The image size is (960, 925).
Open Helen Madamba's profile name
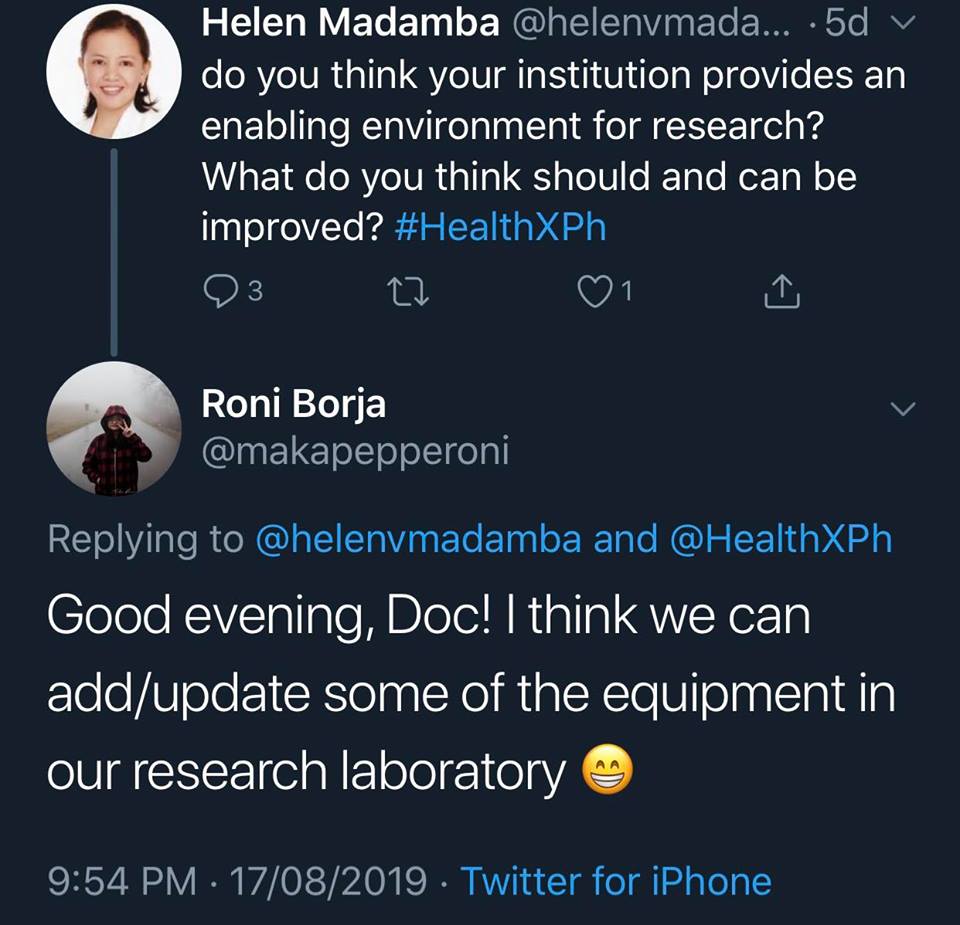coord(350,24)
